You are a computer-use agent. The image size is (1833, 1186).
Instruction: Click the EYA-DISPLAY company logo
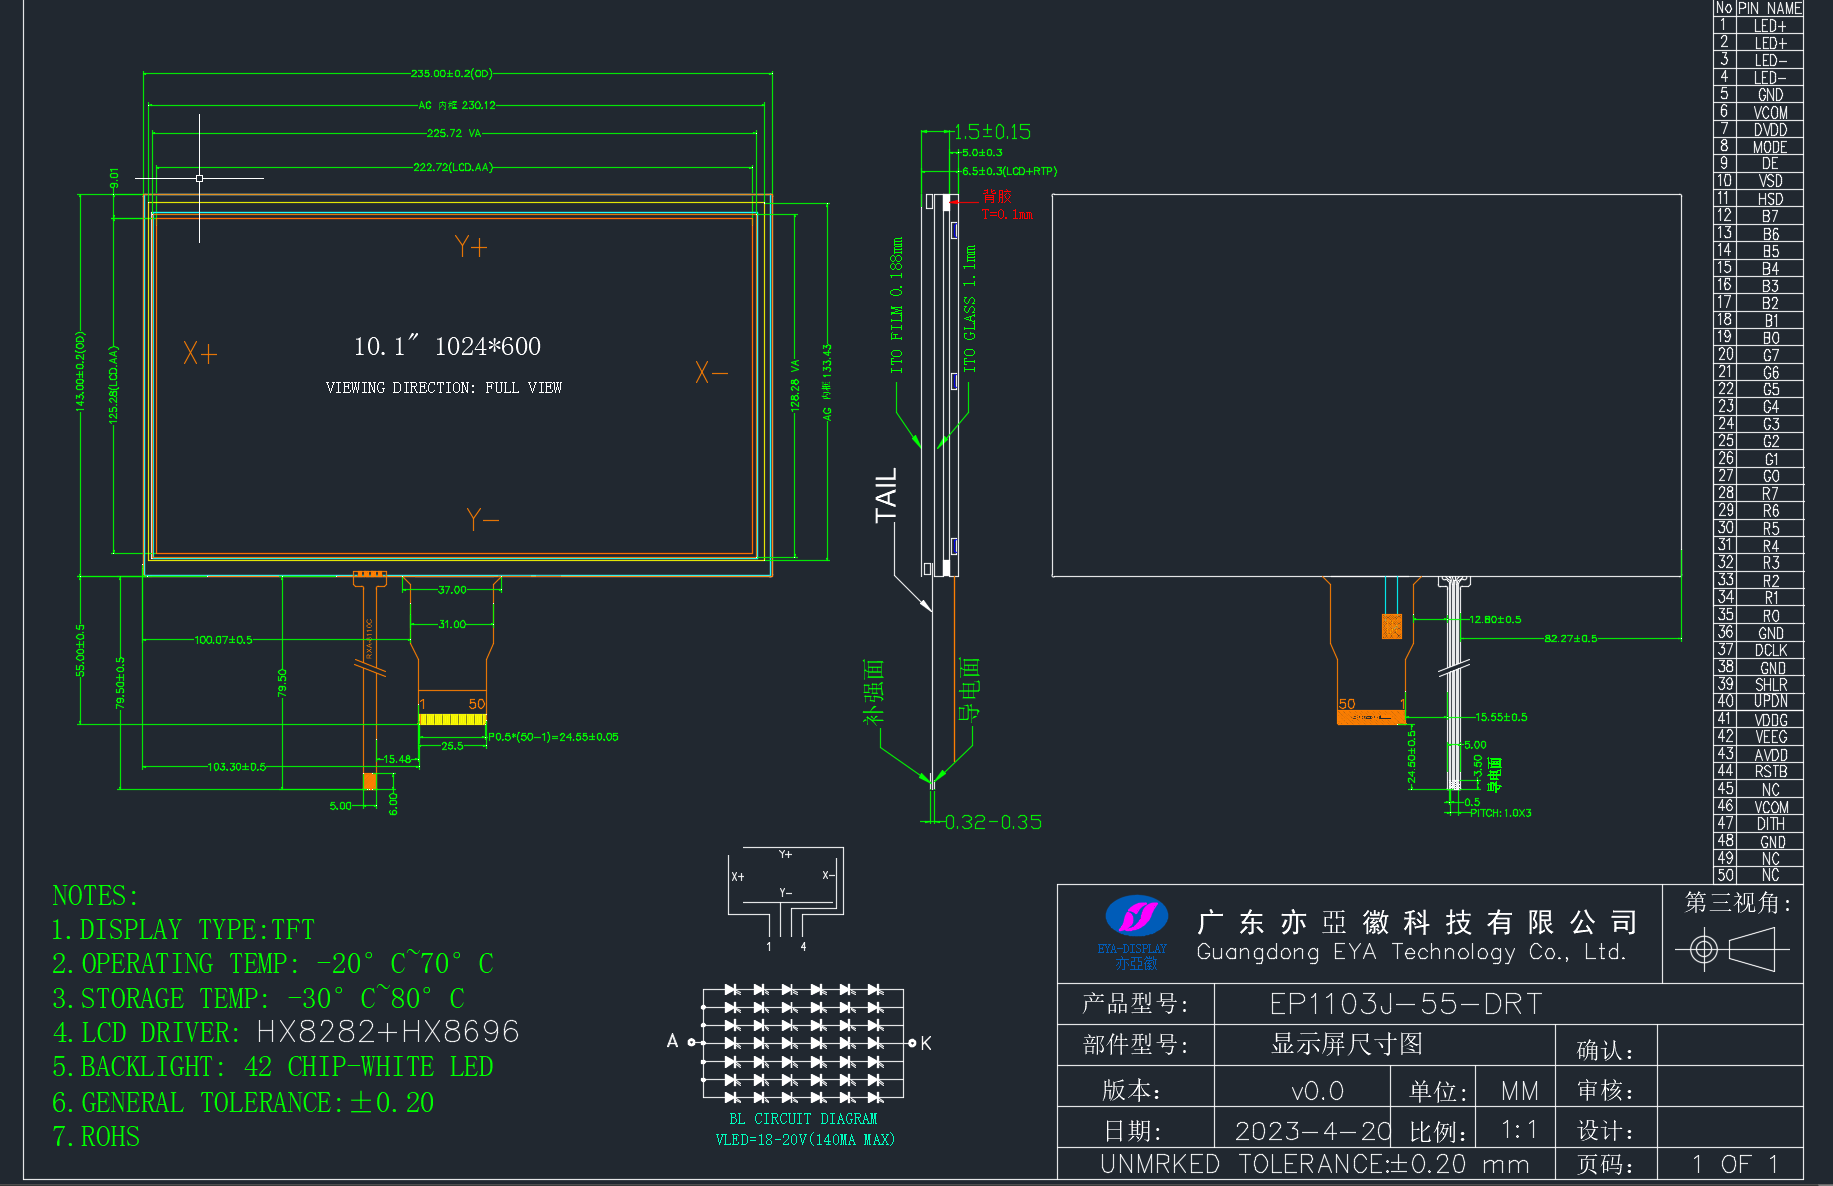point(1136,932)
